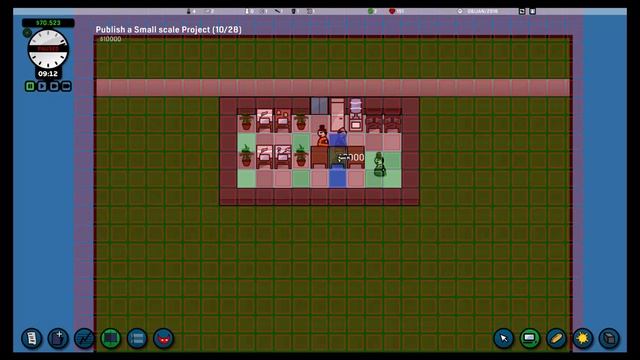Set game to fastest speed button
Screen dimensions: 640x360
tap(66, 86)
